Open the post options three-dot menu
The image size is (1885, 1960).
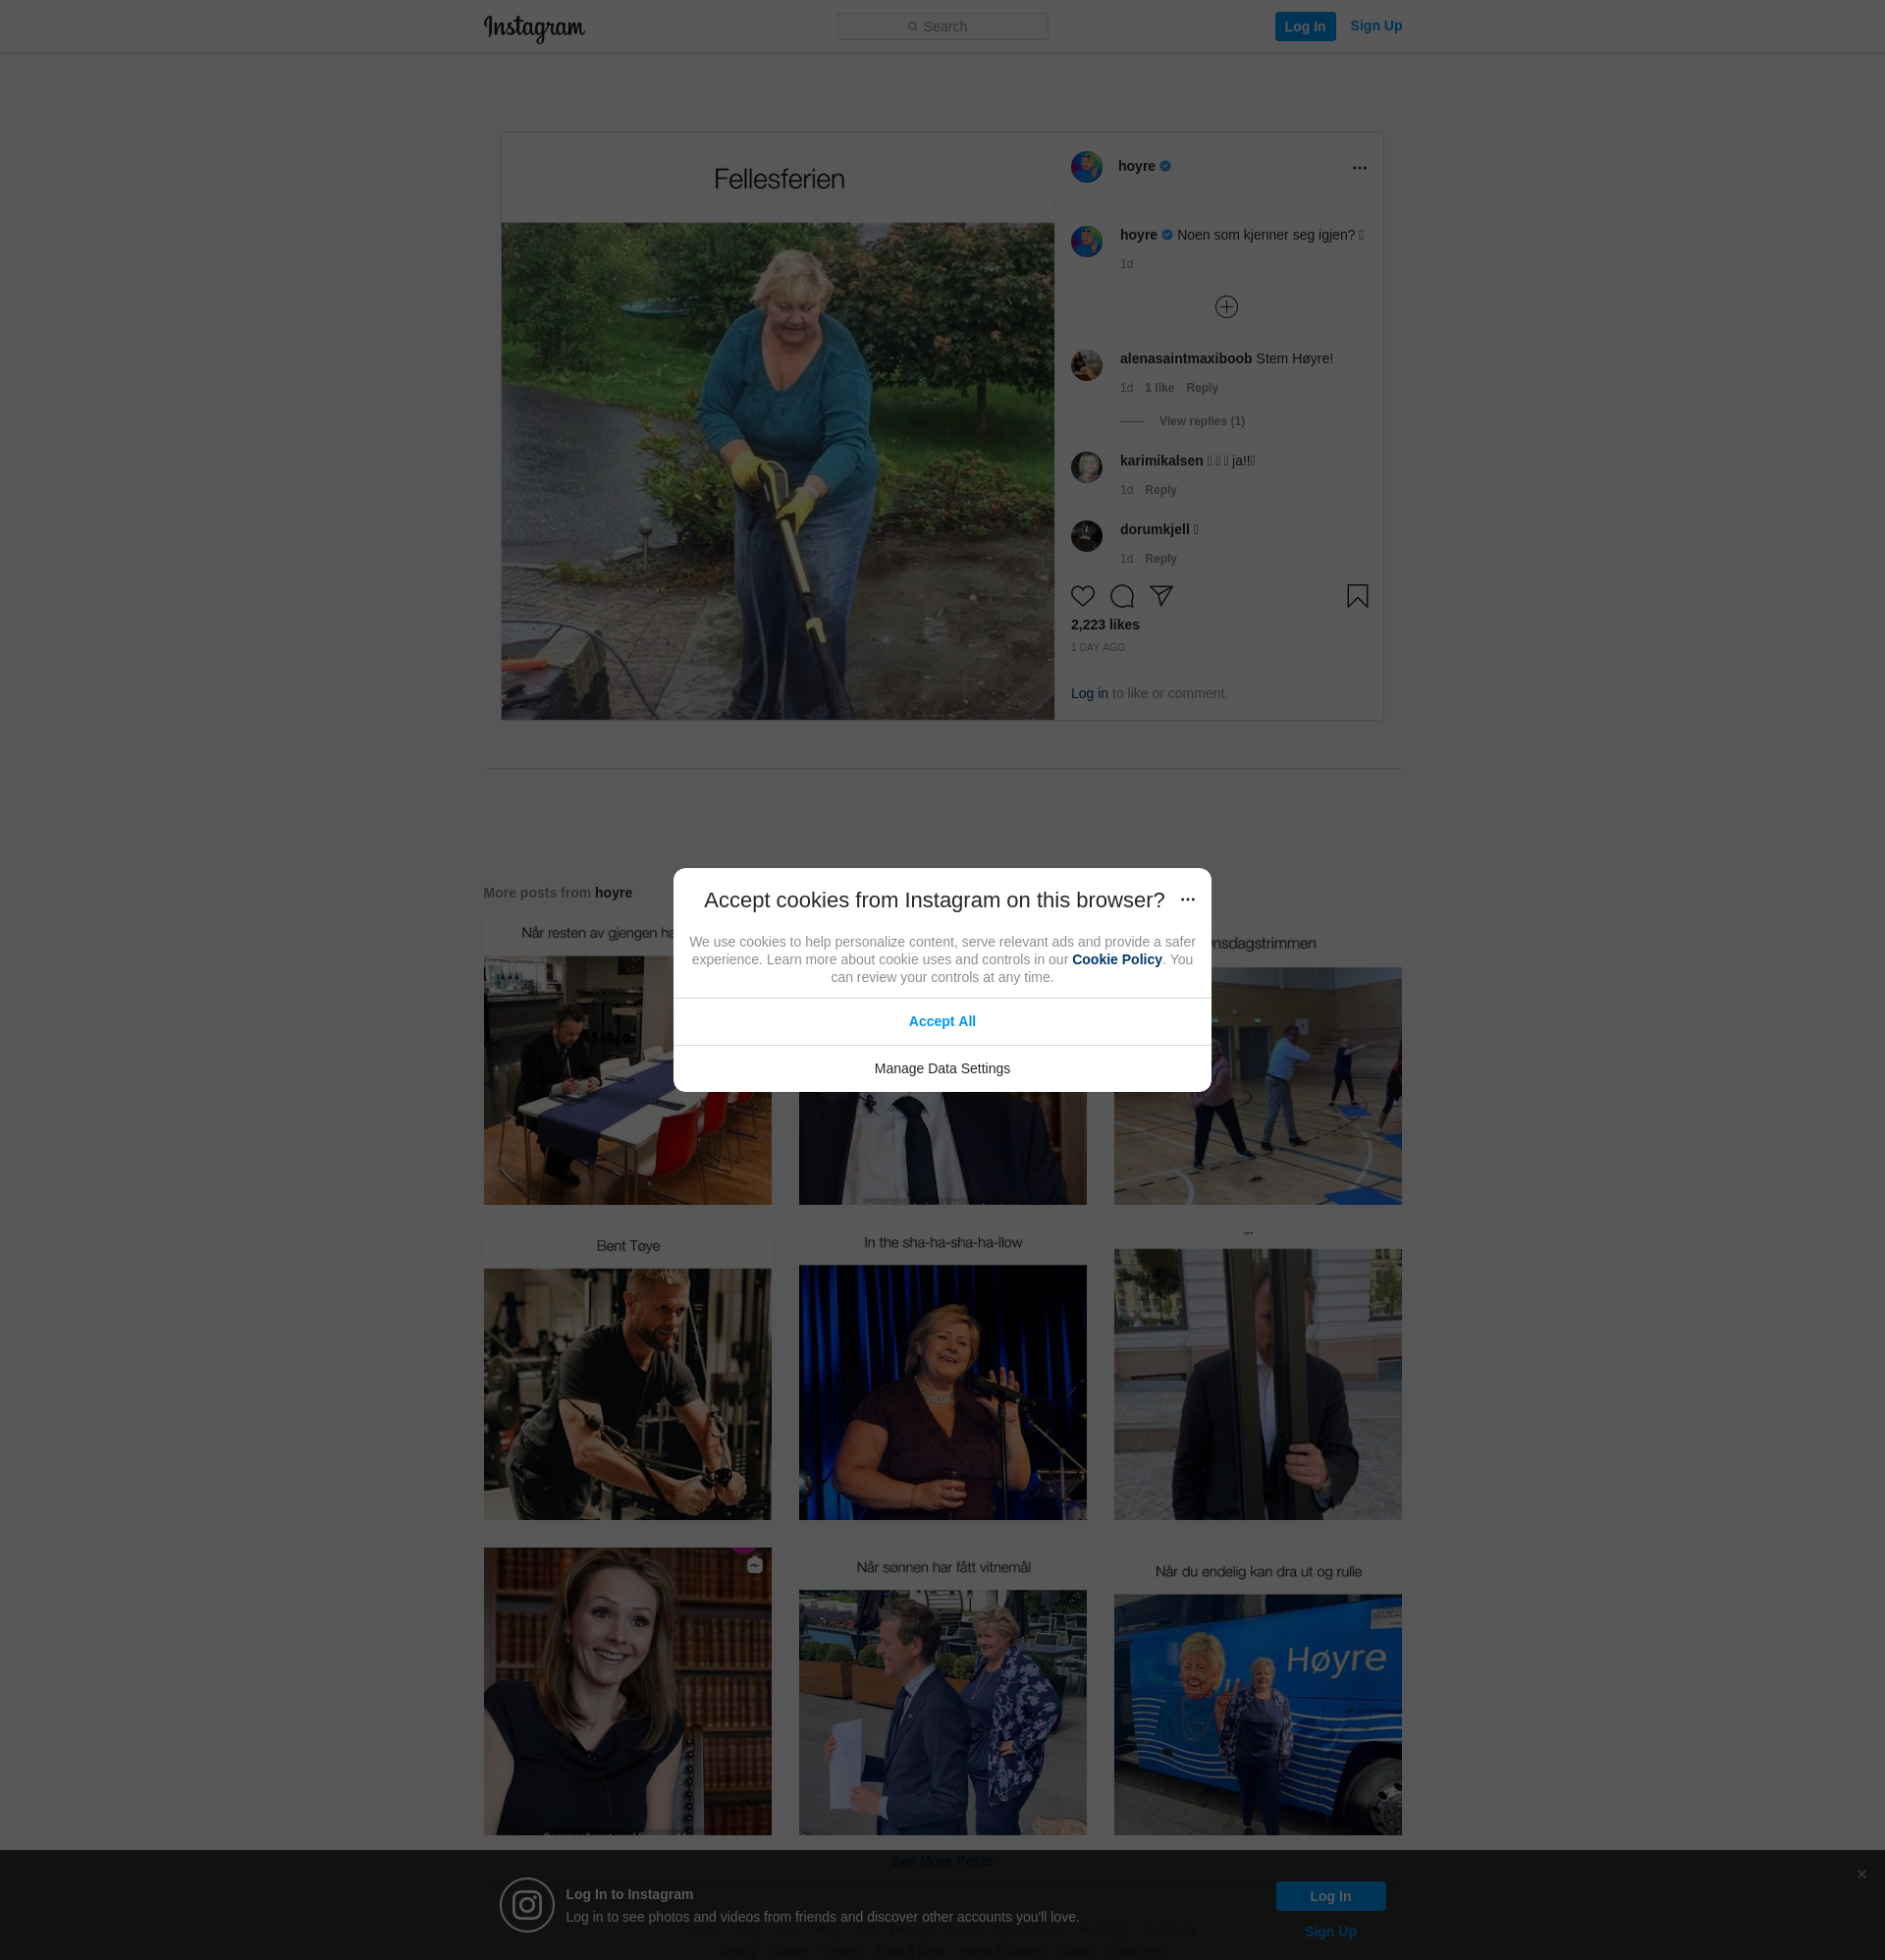(x=1359, y=168)
